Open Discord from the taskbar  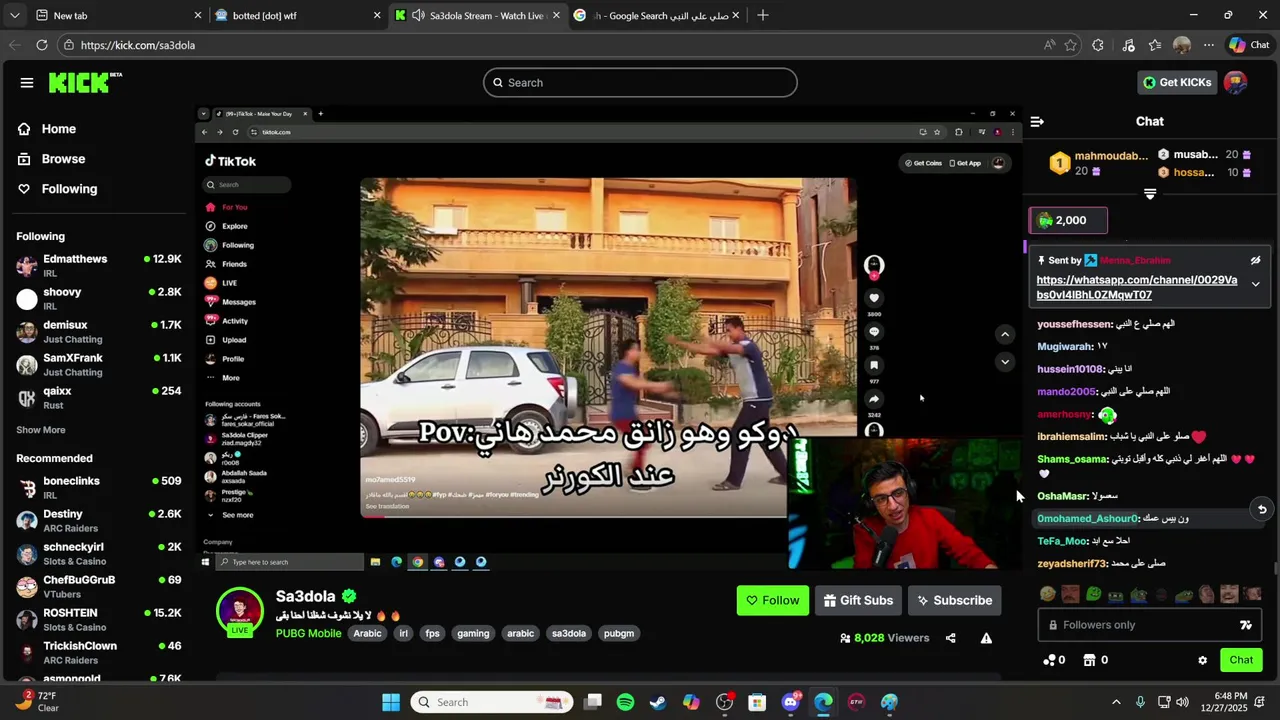[x=790, y=702]
